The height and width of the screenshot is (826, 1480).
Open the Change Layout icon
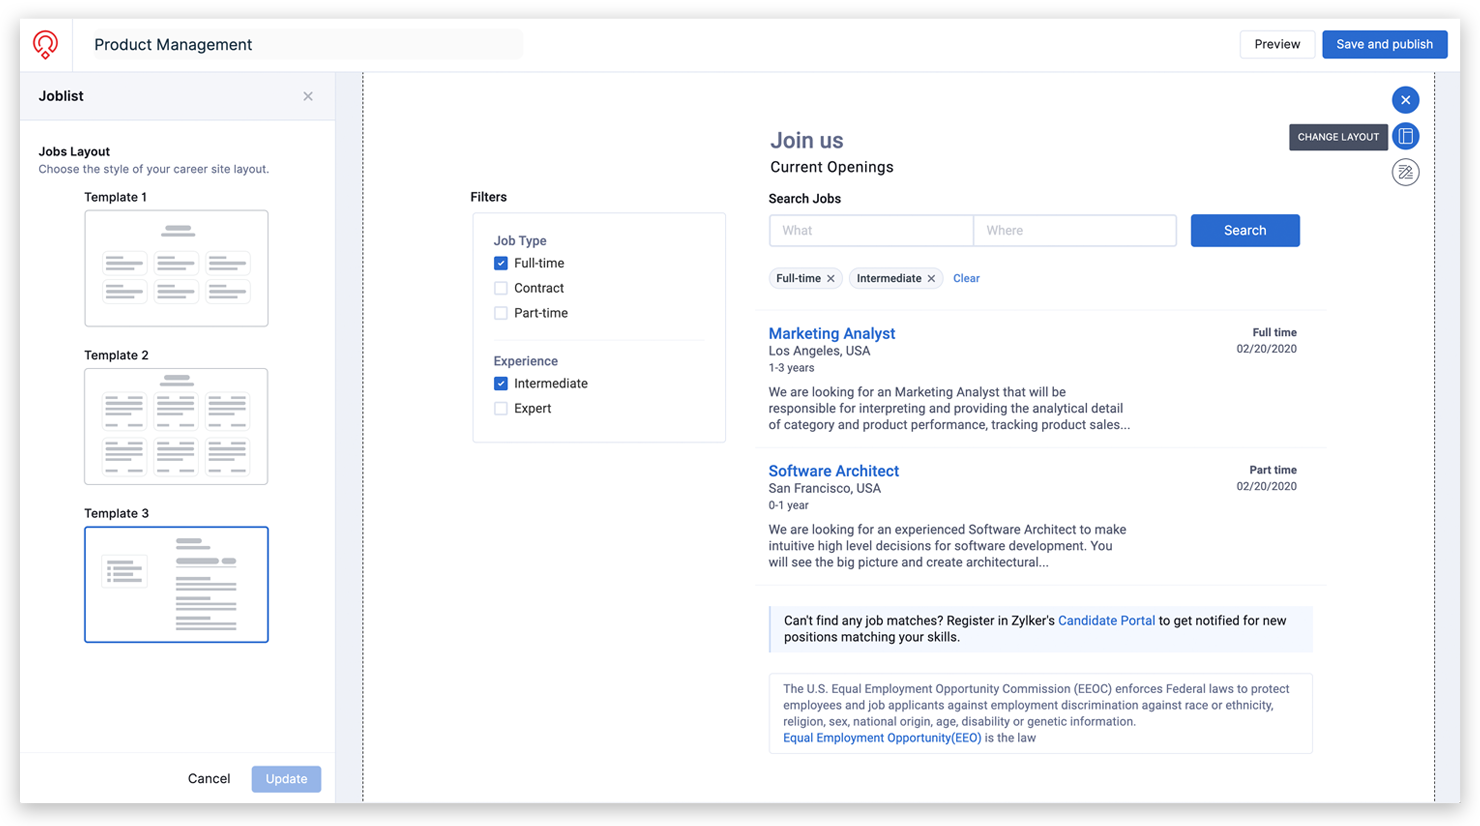(1405, 136)
